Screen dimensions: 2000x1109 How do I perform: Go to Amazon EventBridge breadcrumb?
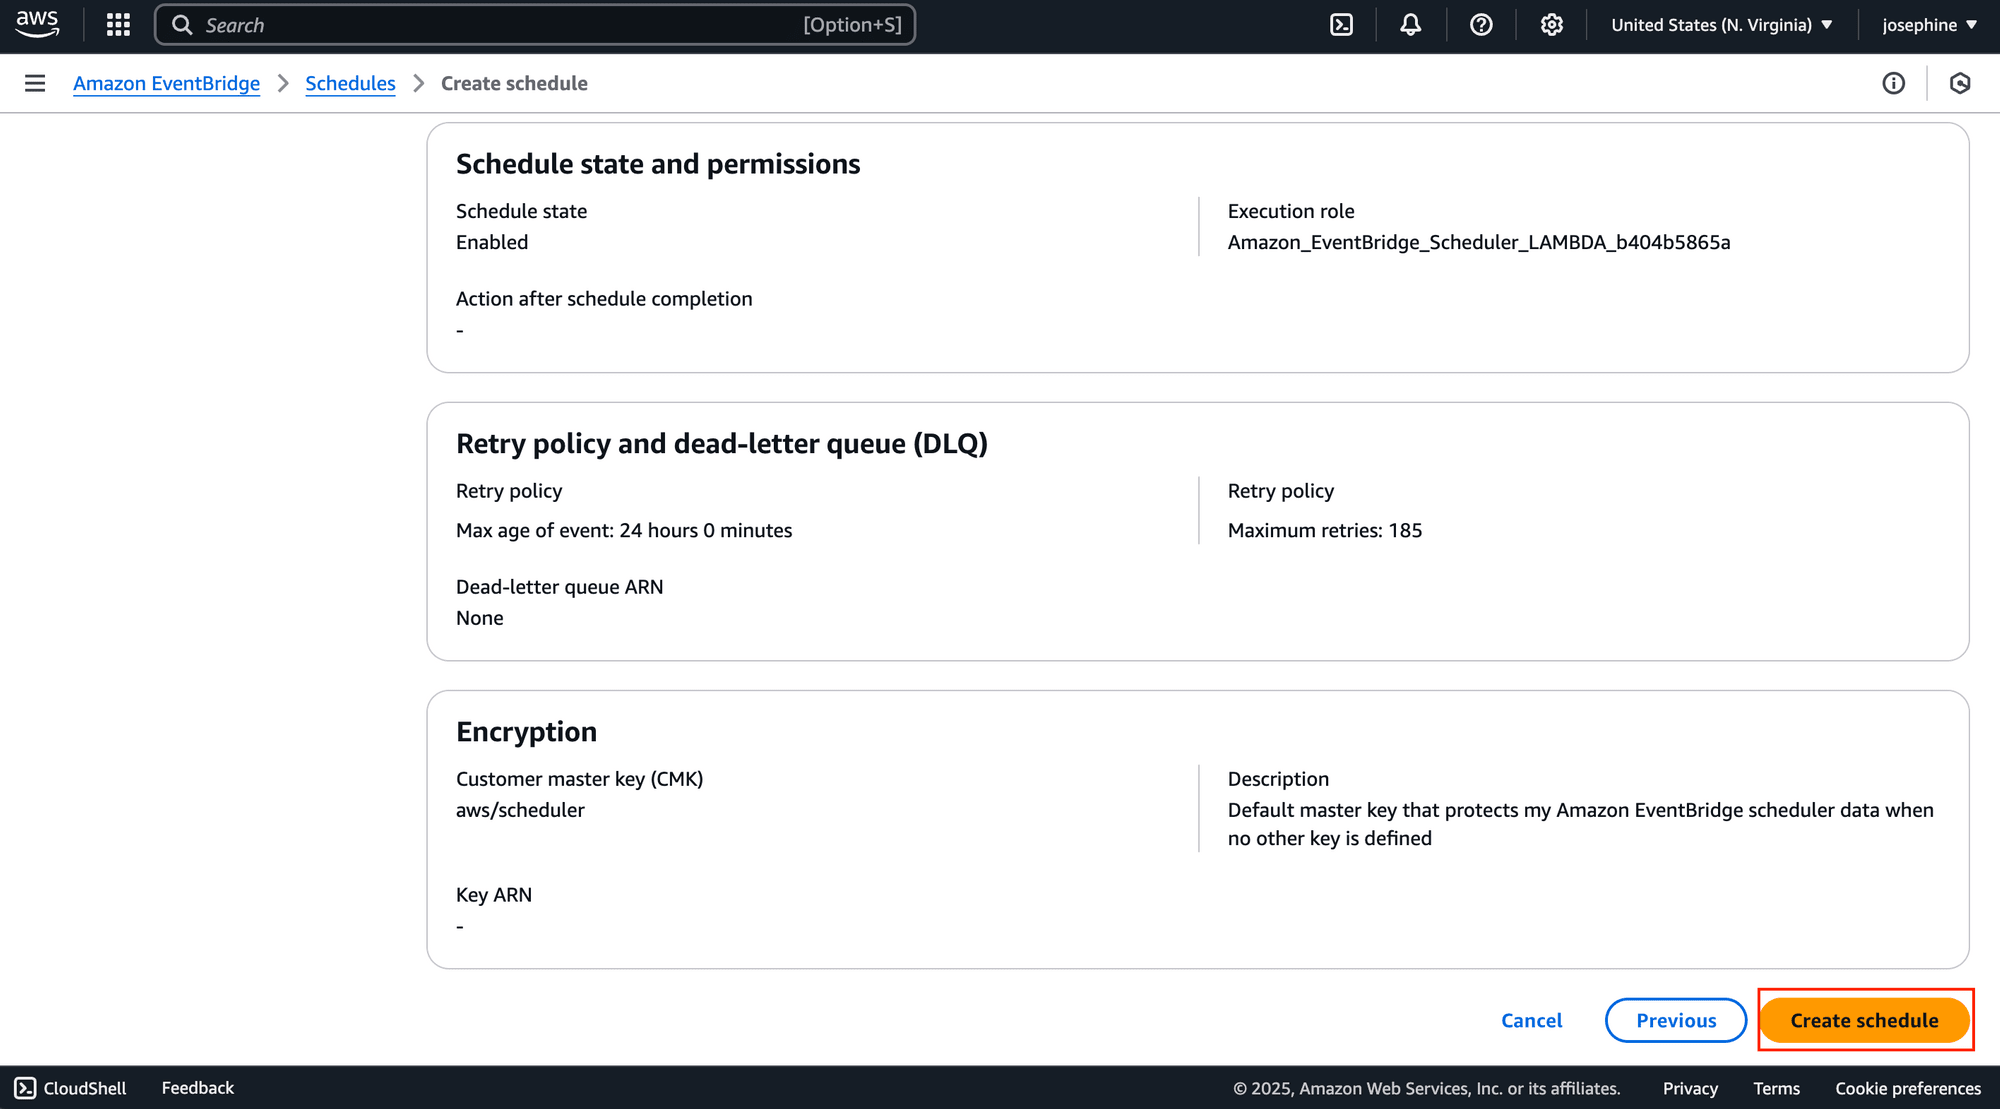point(166,83)
